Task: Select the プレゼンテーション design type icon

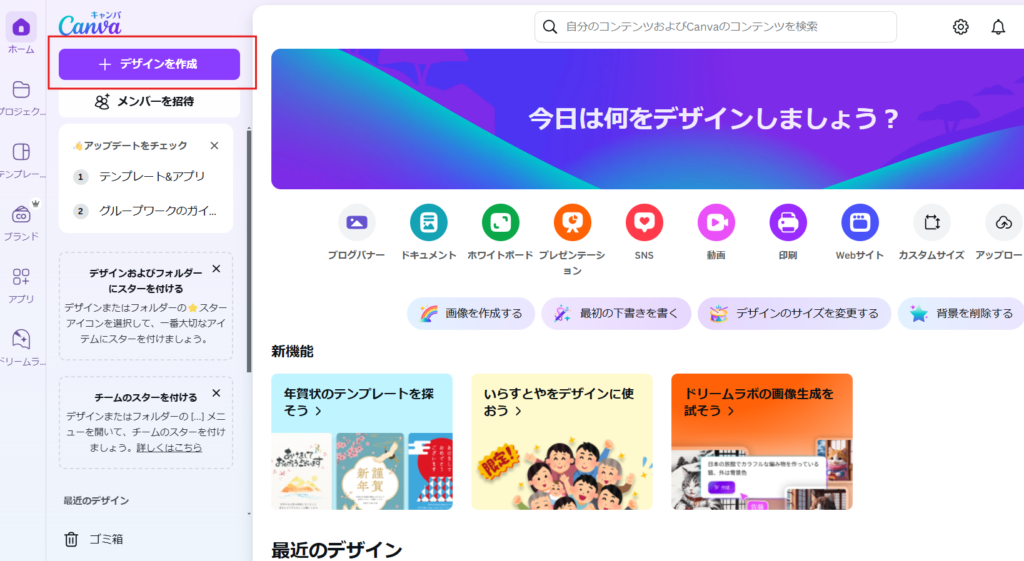Action: pyautogui.click(x=572, y=223)
